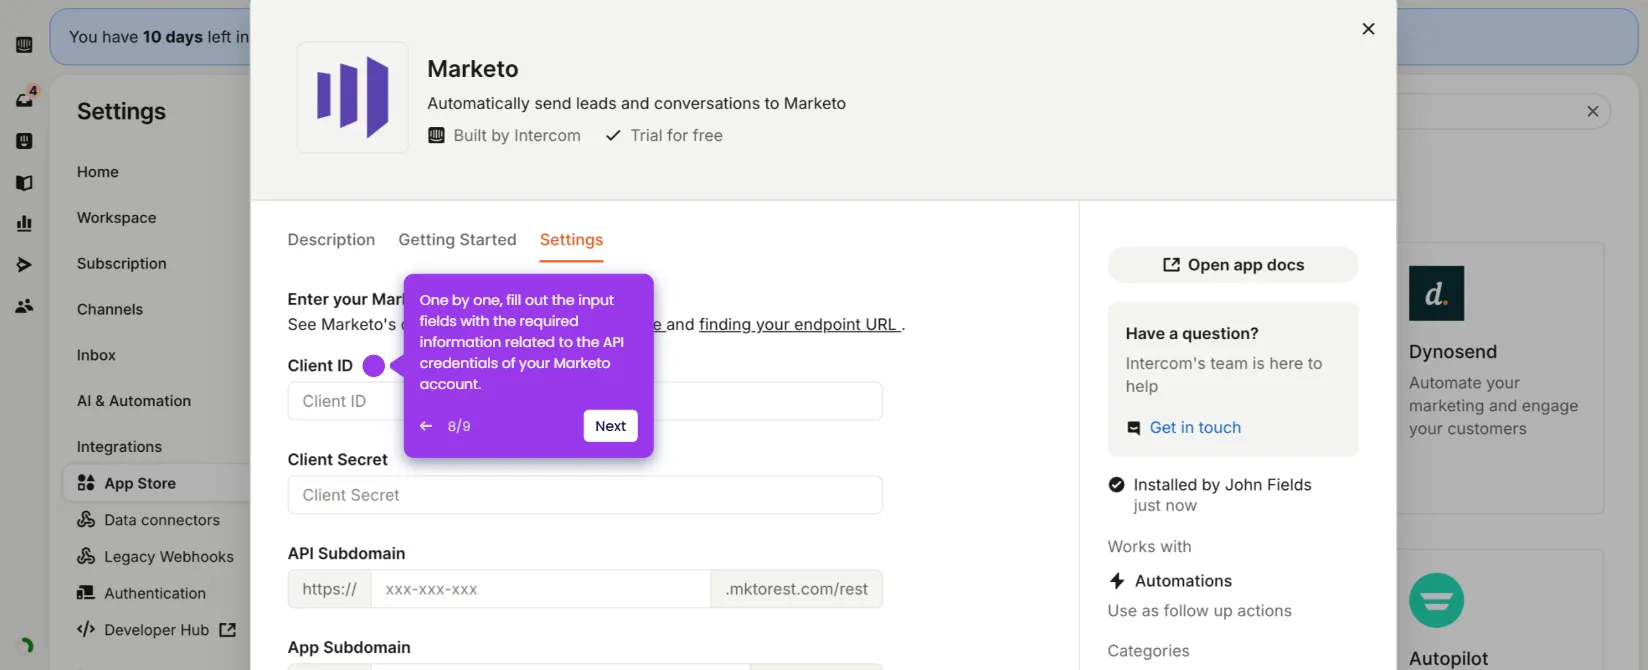This screenshot has width=1648, height=670.
Task: Open the Outbound paper plane icon
Action: pos(25,265)
